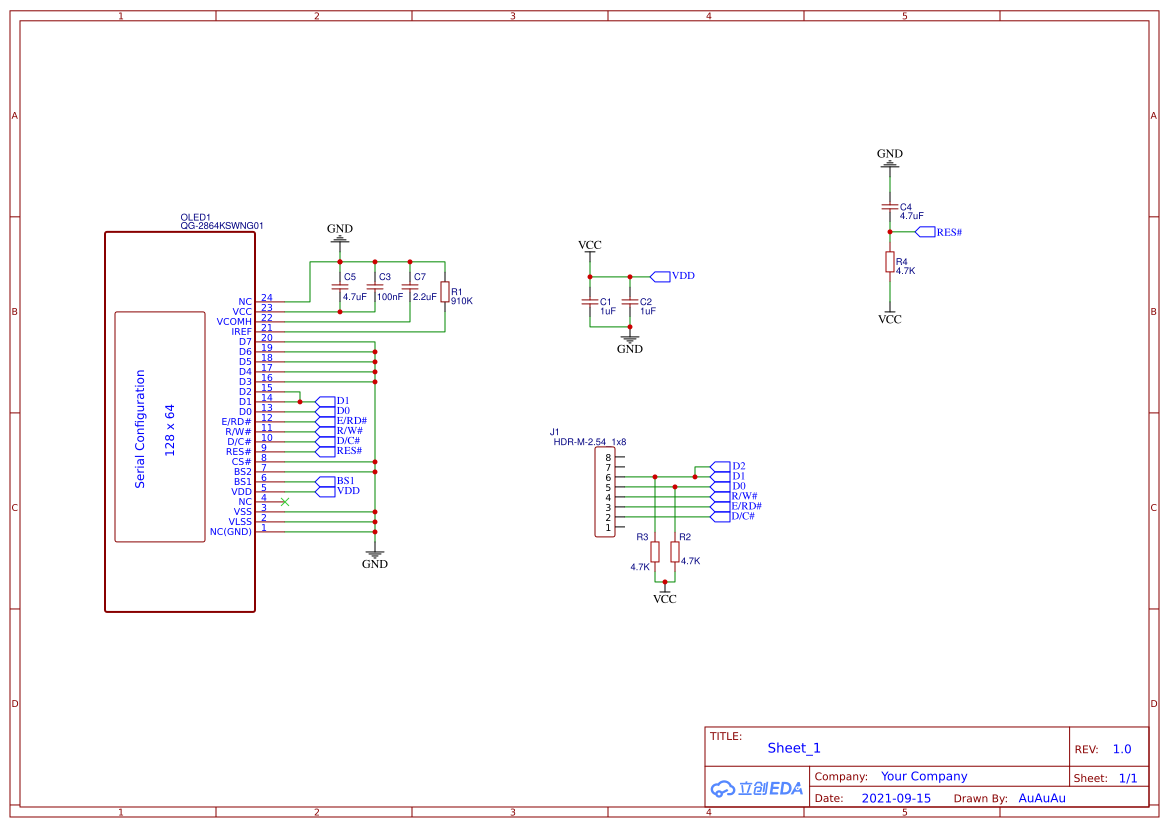Click pin number 1 of header J1
The height and width of the screenshot is (827, 1169).
click(608, 528)
